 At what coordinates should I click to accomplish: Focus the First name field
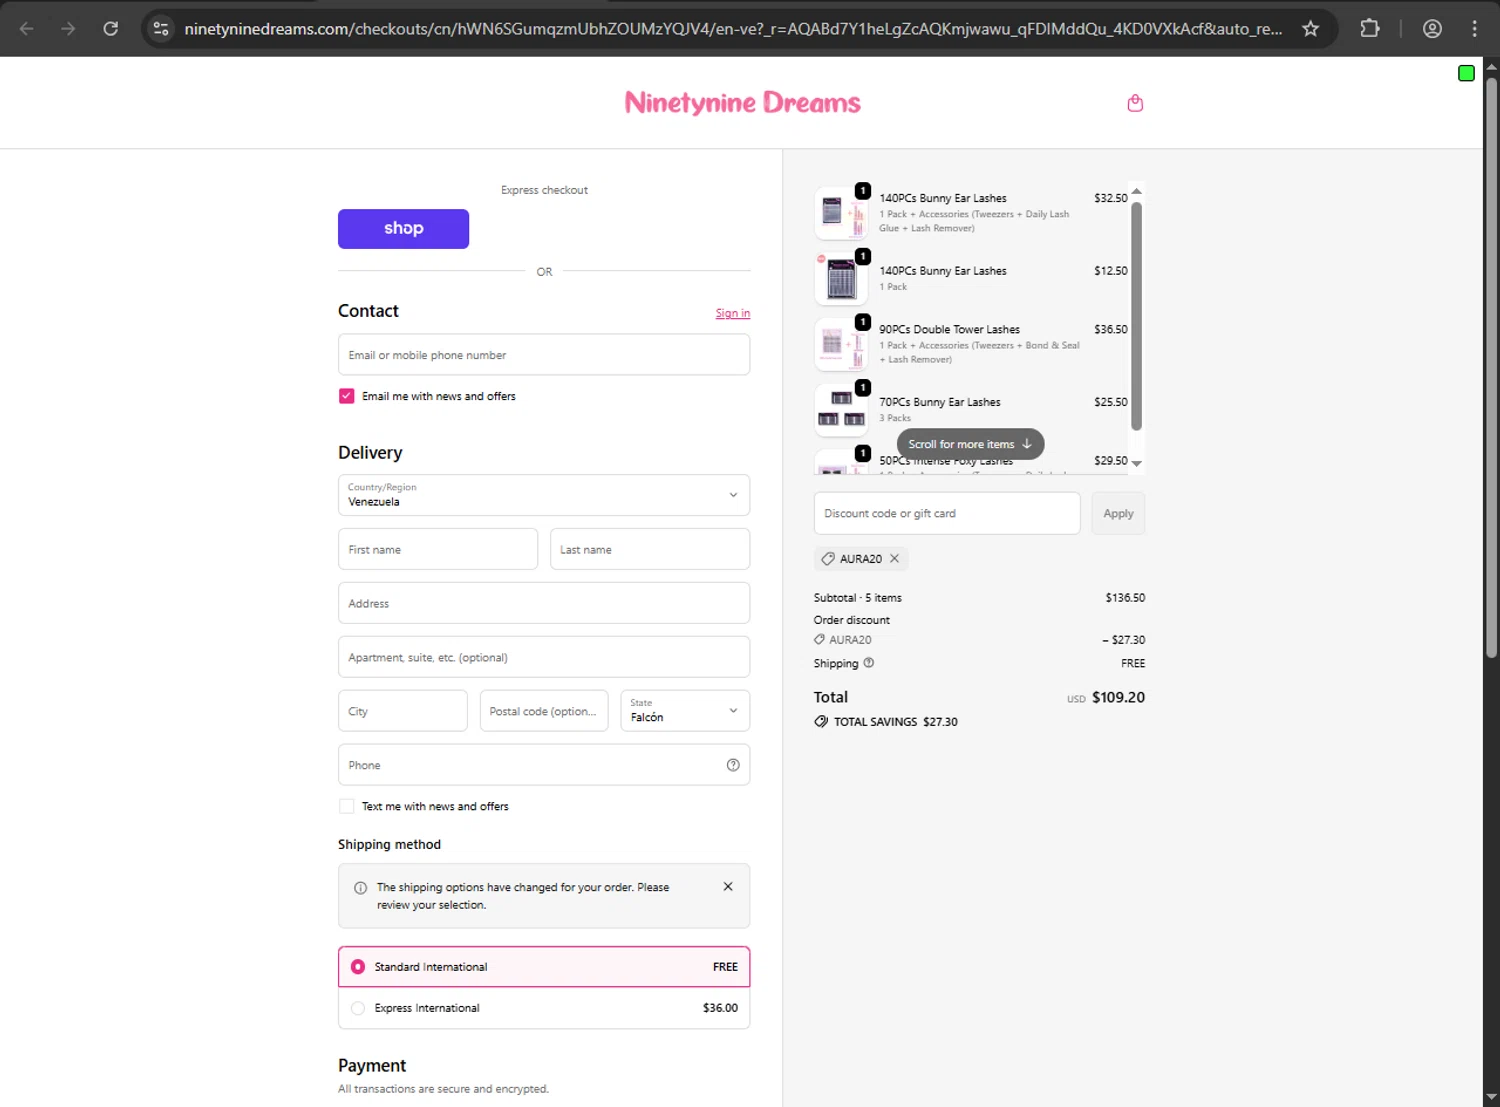438,549
